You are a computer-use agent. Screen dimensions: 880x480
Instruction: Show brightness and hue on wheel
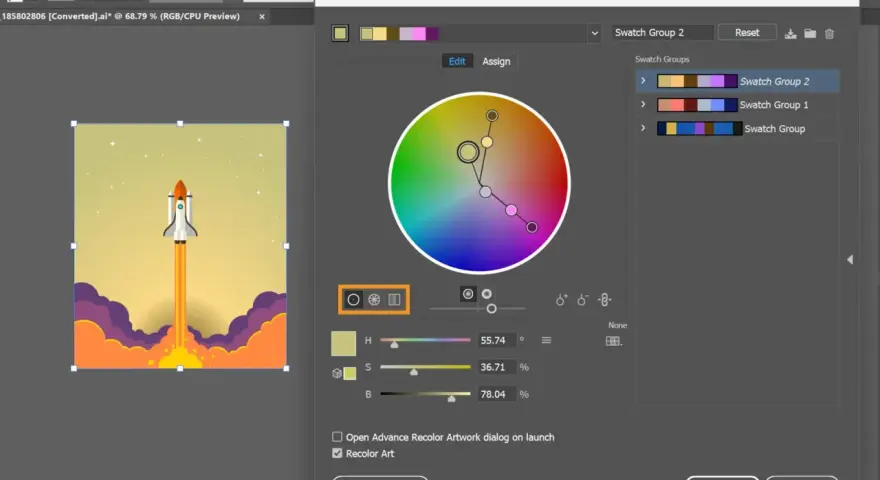pyautogui.click(x=487, y=294)
